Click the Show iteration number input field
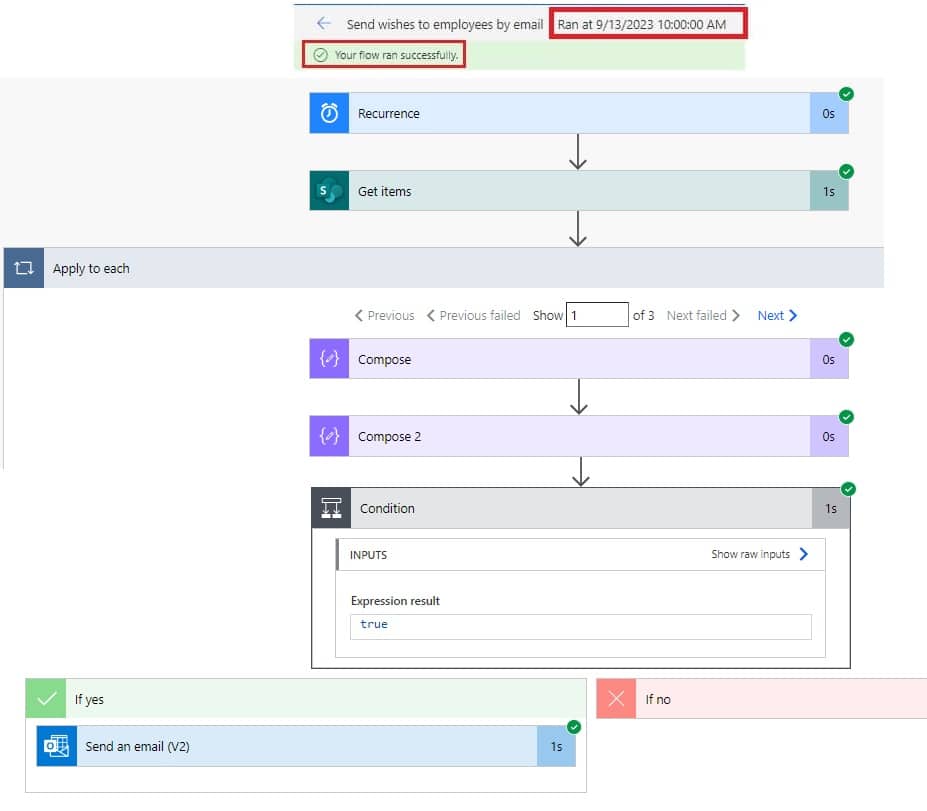The width and height of the screenshot is (927, 811). (597, 314)
